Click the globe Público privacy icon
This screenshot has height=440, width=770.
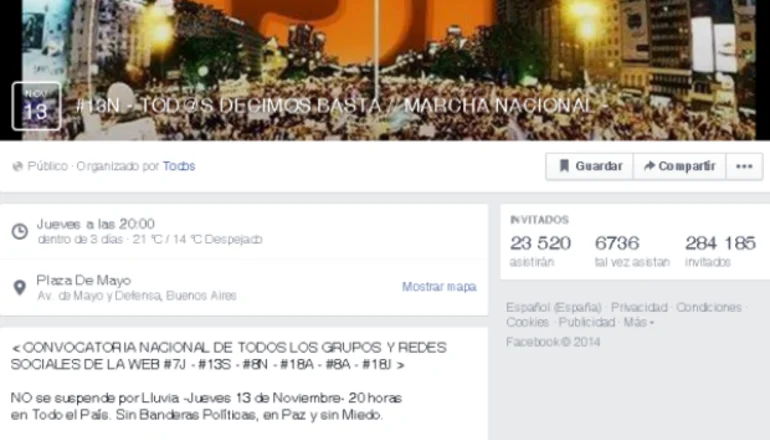point(18,166)
